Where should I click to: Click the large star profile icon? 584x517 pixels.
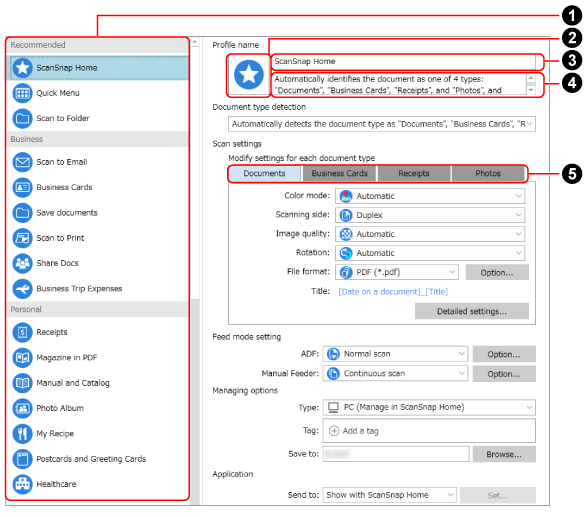click(x=248, y=75)
